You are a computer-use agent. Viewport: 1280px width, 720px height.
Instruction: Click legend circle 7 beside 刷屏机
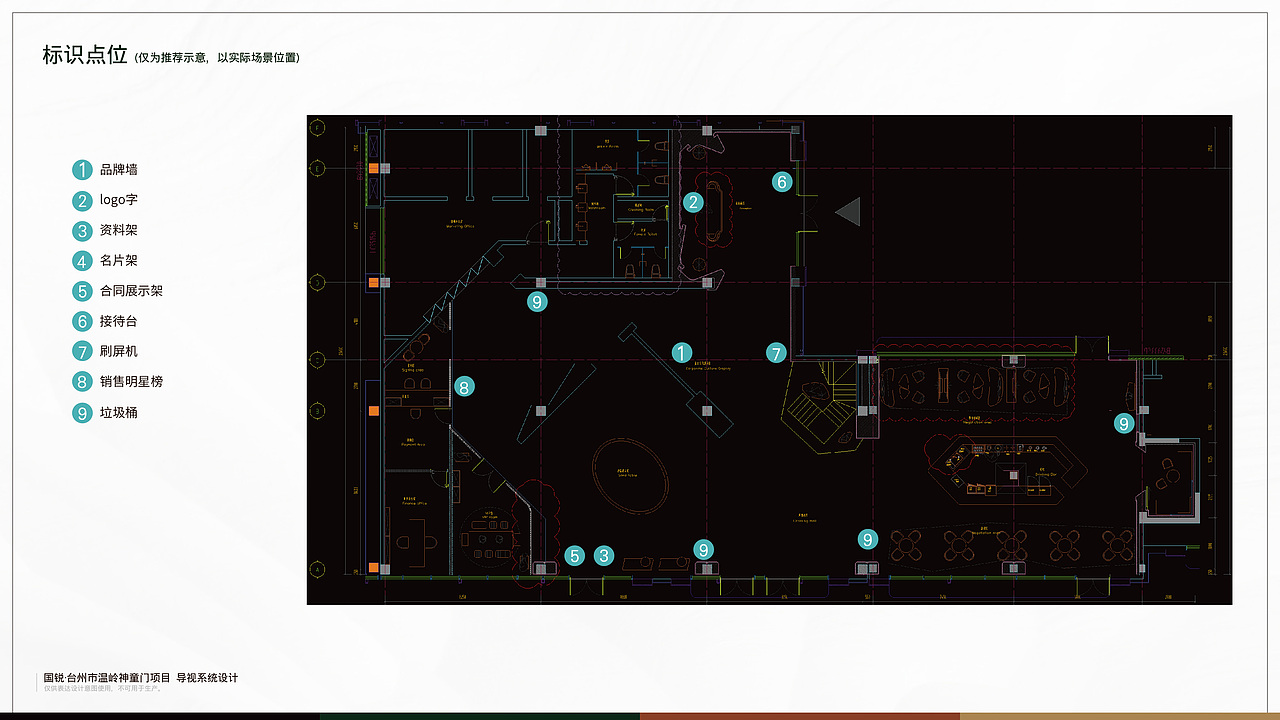coord(82,351)
